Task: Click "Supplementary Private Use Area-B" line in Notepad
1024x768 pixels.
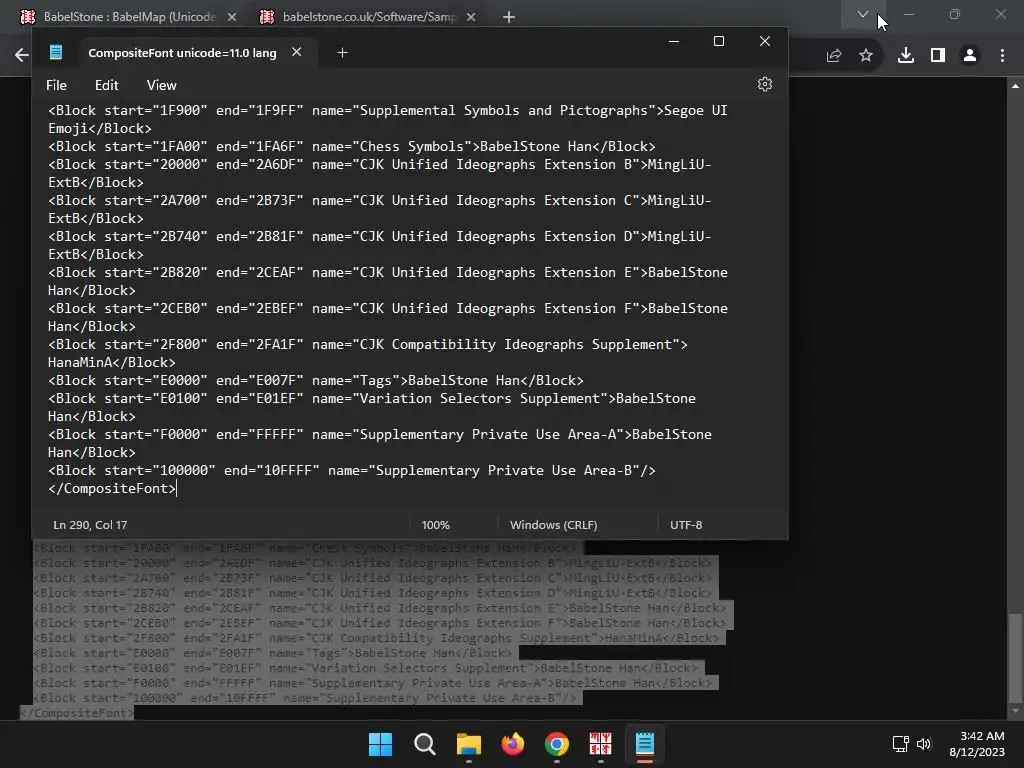Action: 351,470
